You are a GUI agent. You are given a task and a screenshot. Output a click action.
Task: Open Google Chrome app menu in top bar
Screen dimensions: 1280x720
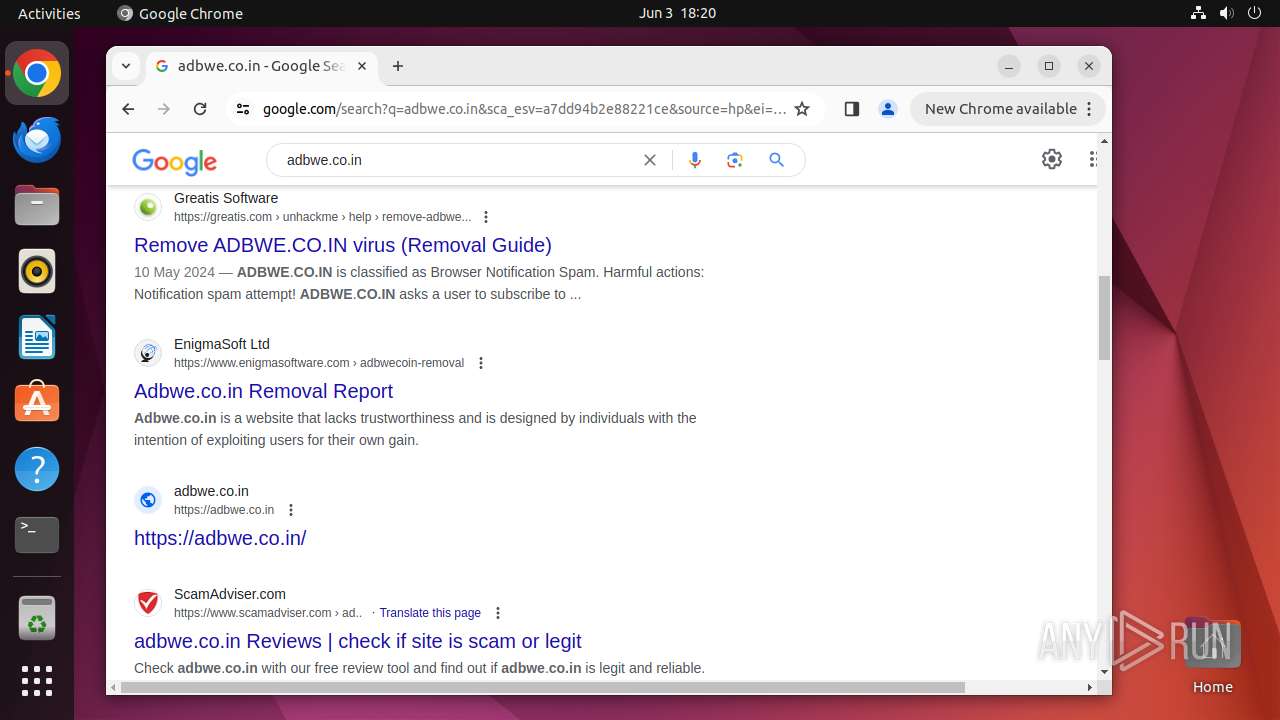click(x=180, y=13)
